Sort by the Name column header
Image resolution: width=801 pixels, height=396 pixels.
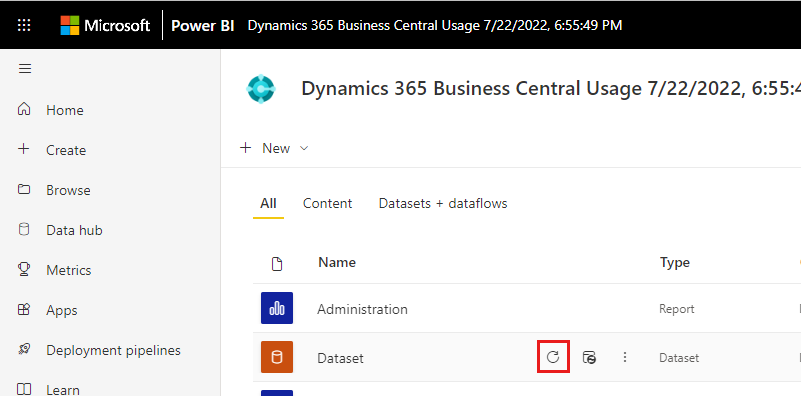pos(337,263)
